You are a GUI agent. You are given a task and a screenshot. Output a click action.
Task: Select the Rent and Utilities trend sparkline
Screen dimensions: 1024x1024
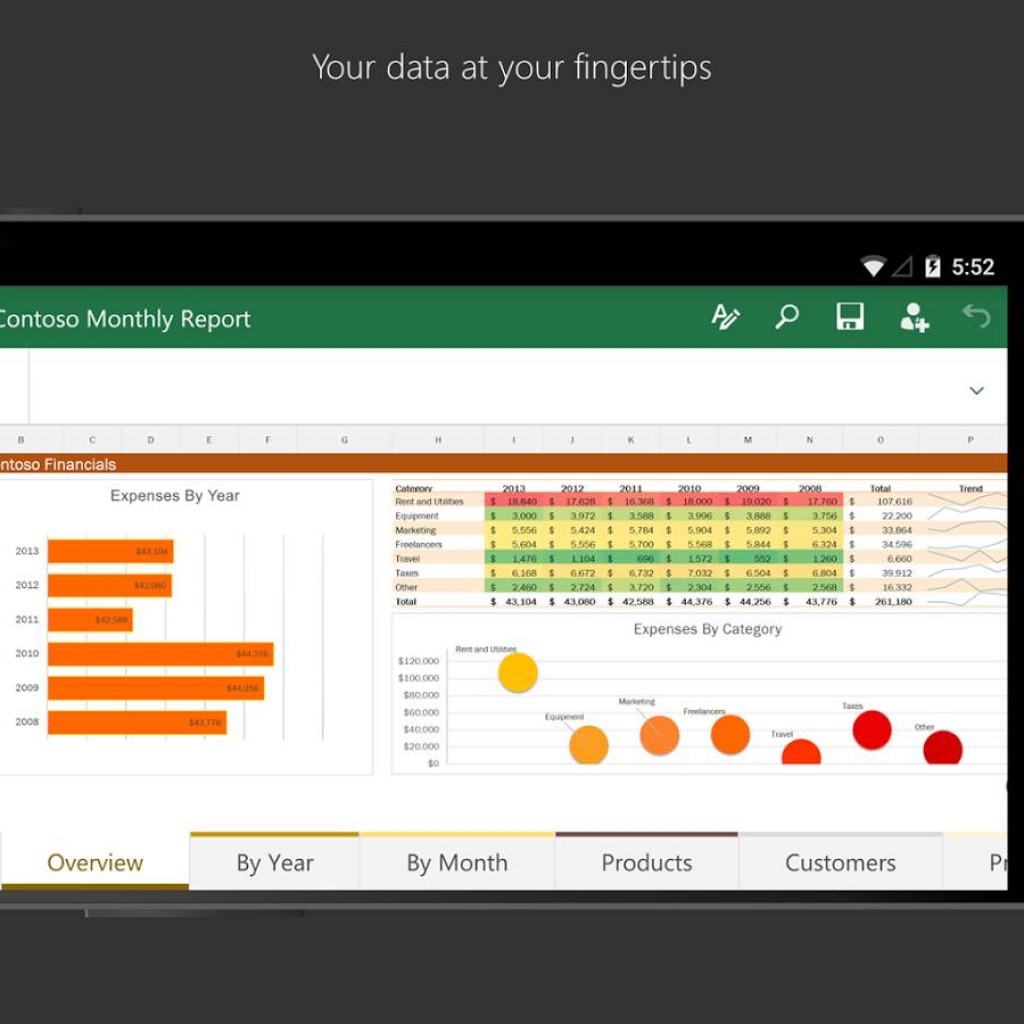[967, 501]
